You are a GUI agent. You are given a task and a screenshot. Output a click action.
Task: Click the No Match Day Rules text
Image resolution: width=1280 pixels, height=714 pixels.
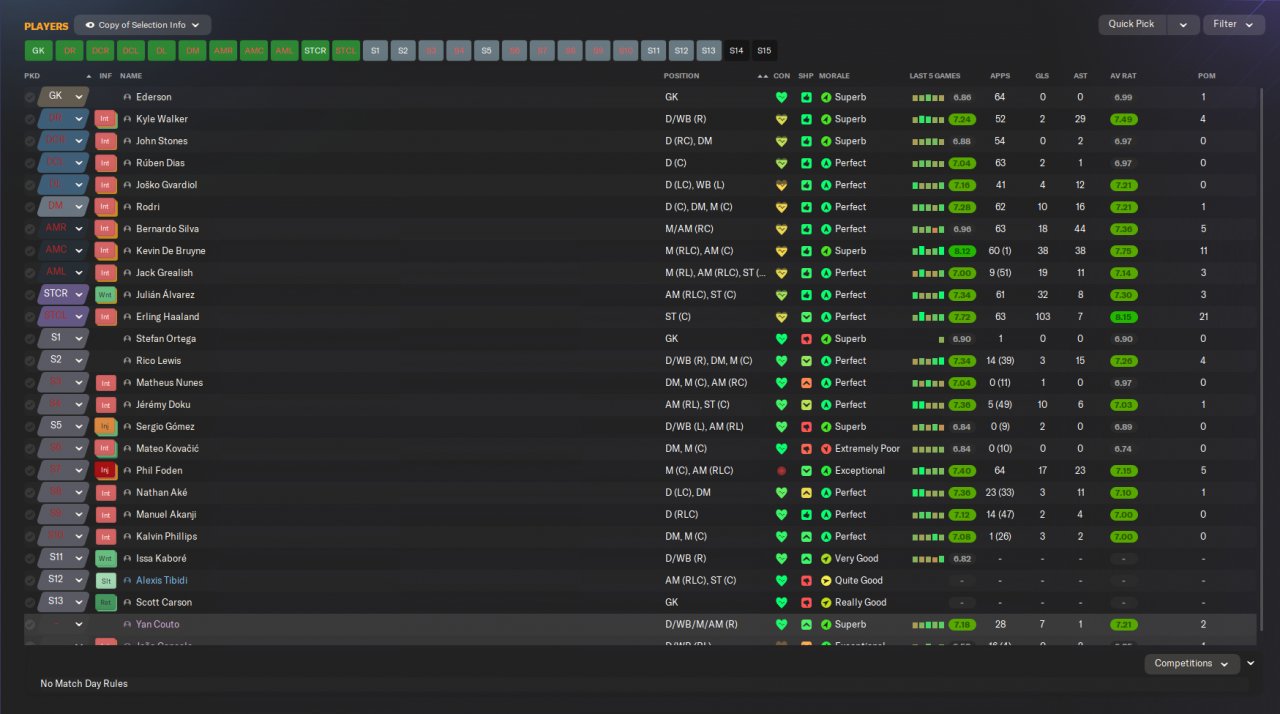click(84, 684)
